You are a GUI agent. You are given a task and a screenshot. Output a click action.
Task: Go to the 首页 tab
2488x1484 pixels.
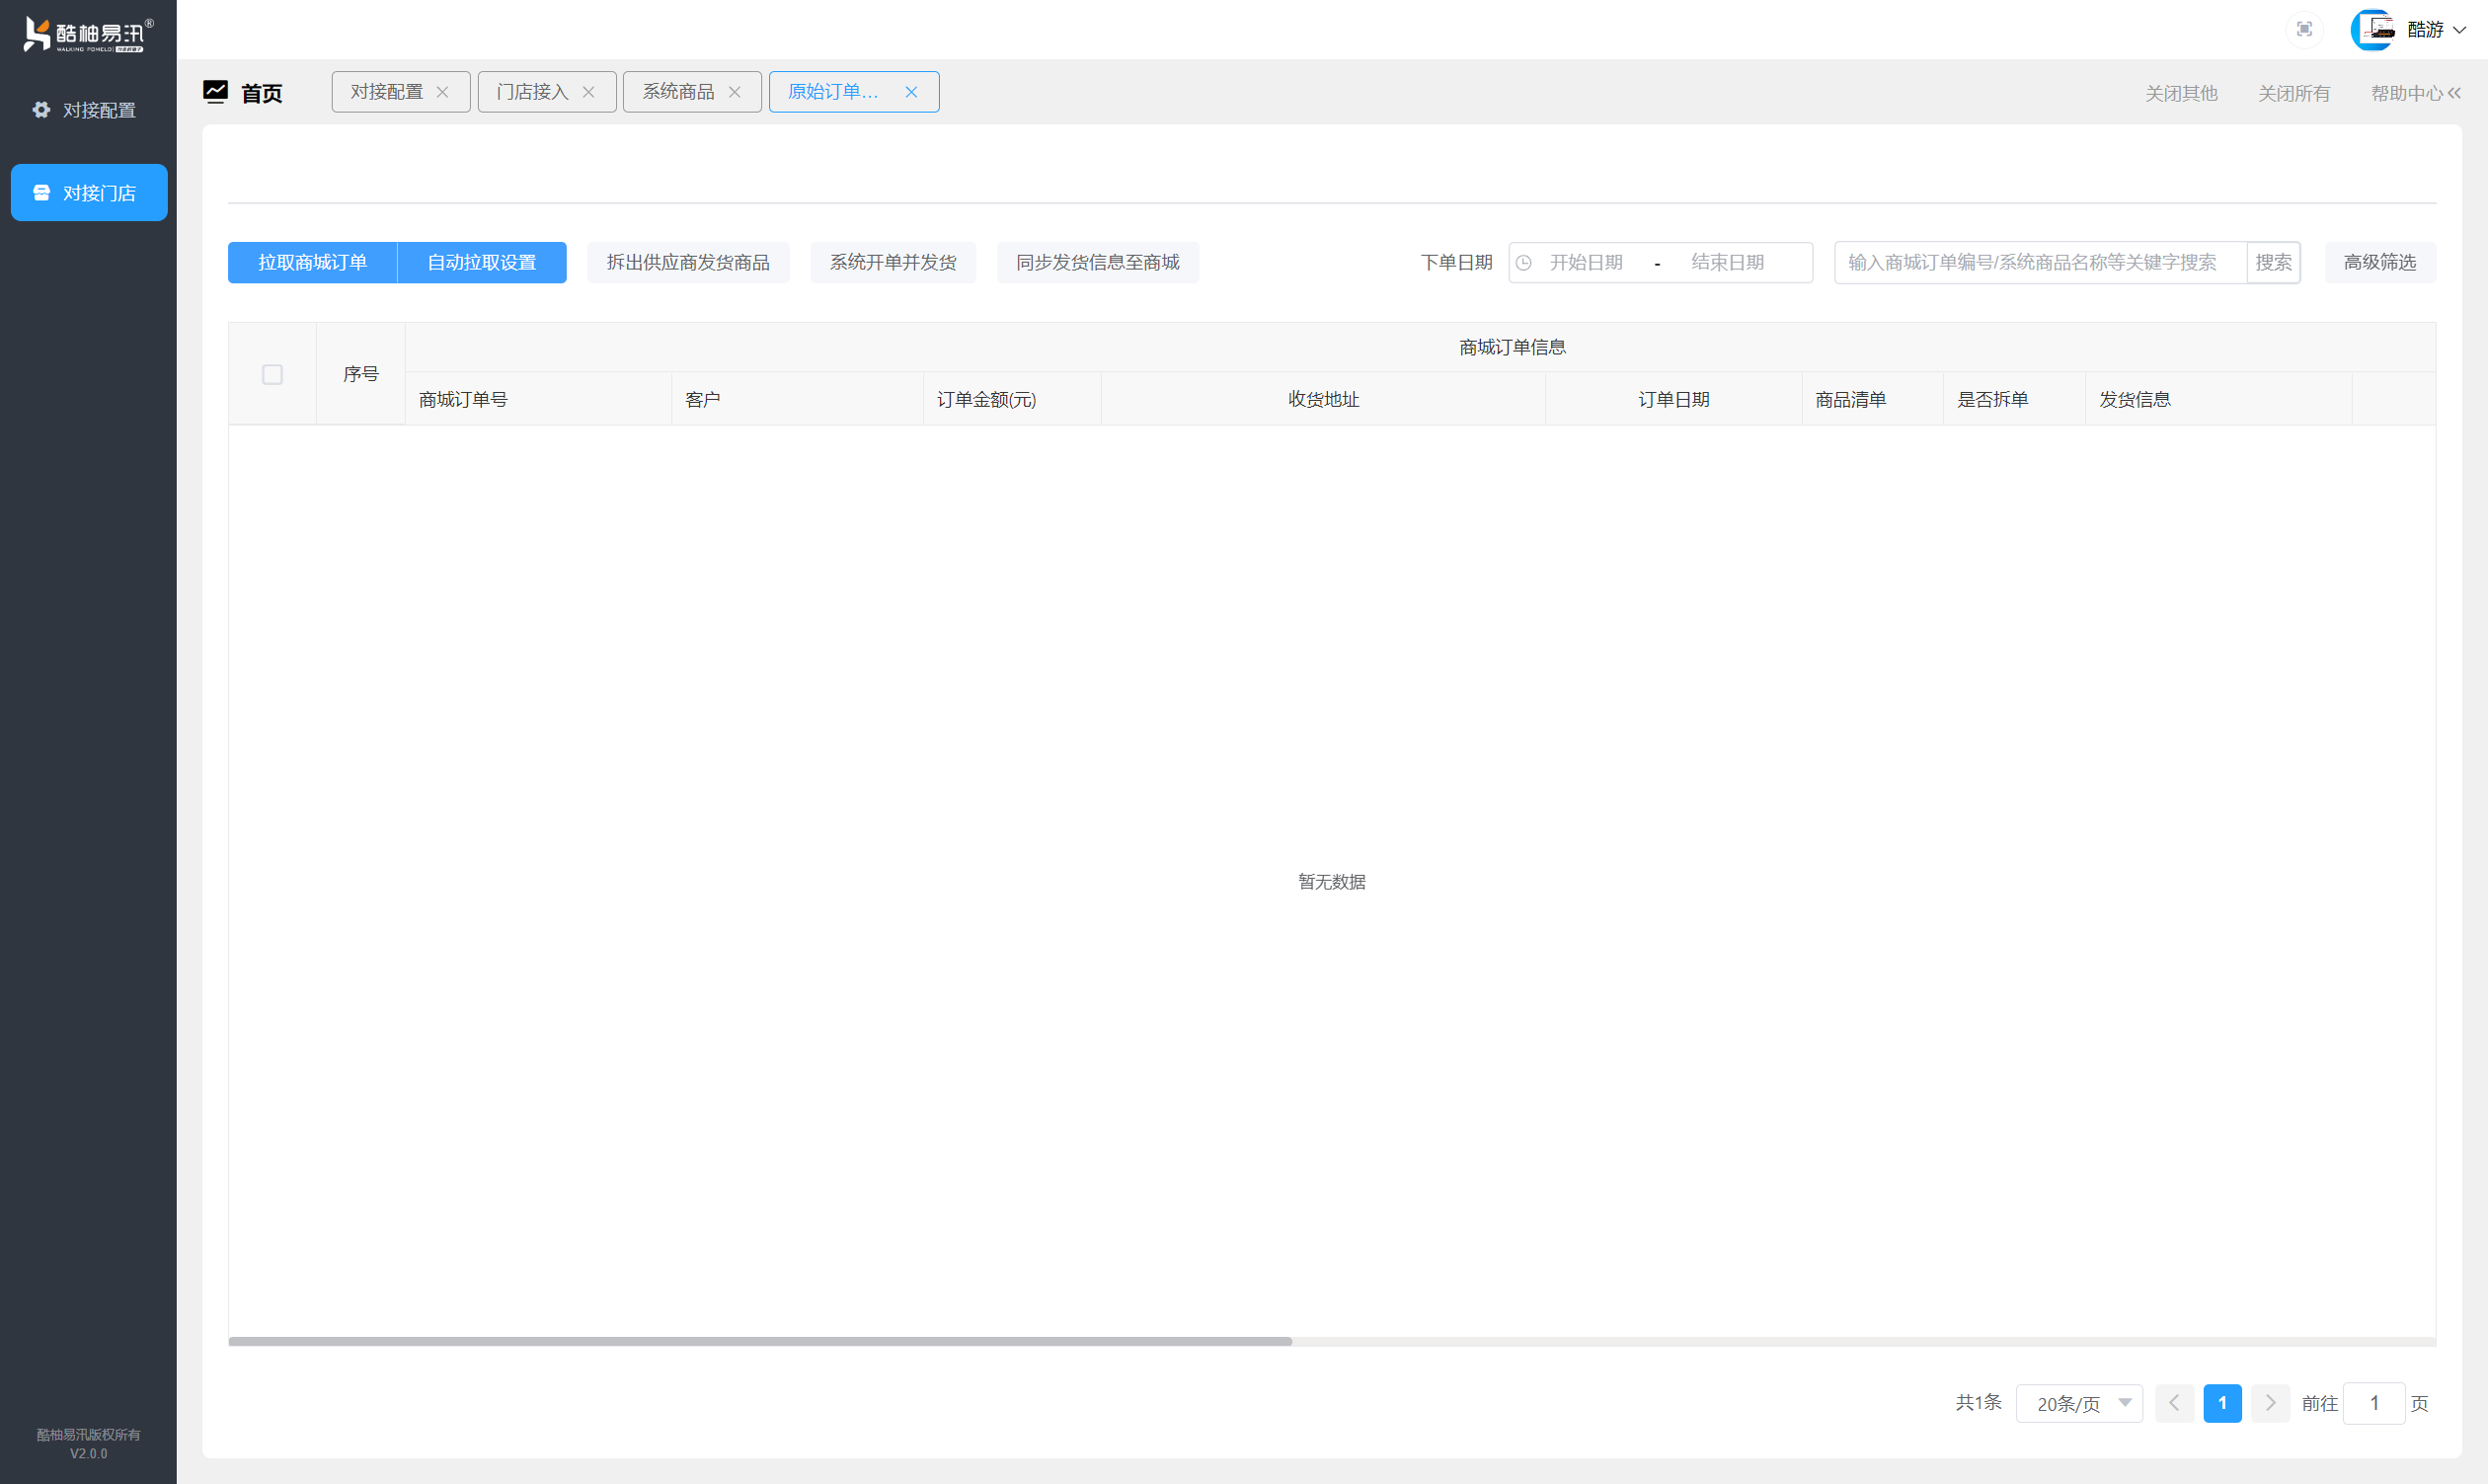(x=262, y=93)
